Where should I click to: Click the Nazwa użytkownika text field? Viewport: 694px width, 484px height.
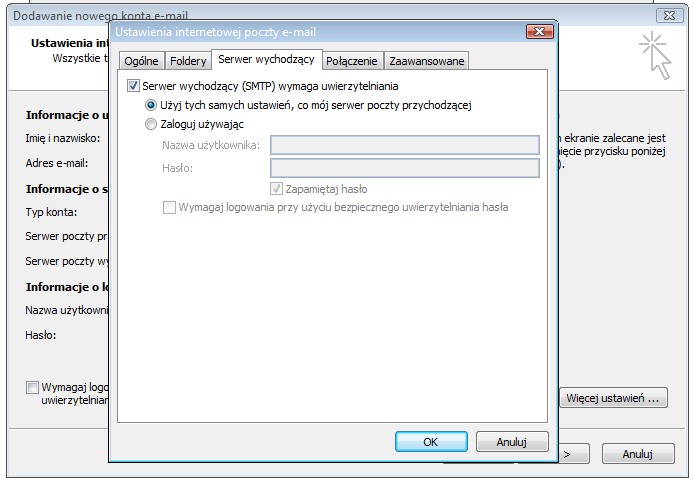tap(404, 146)
